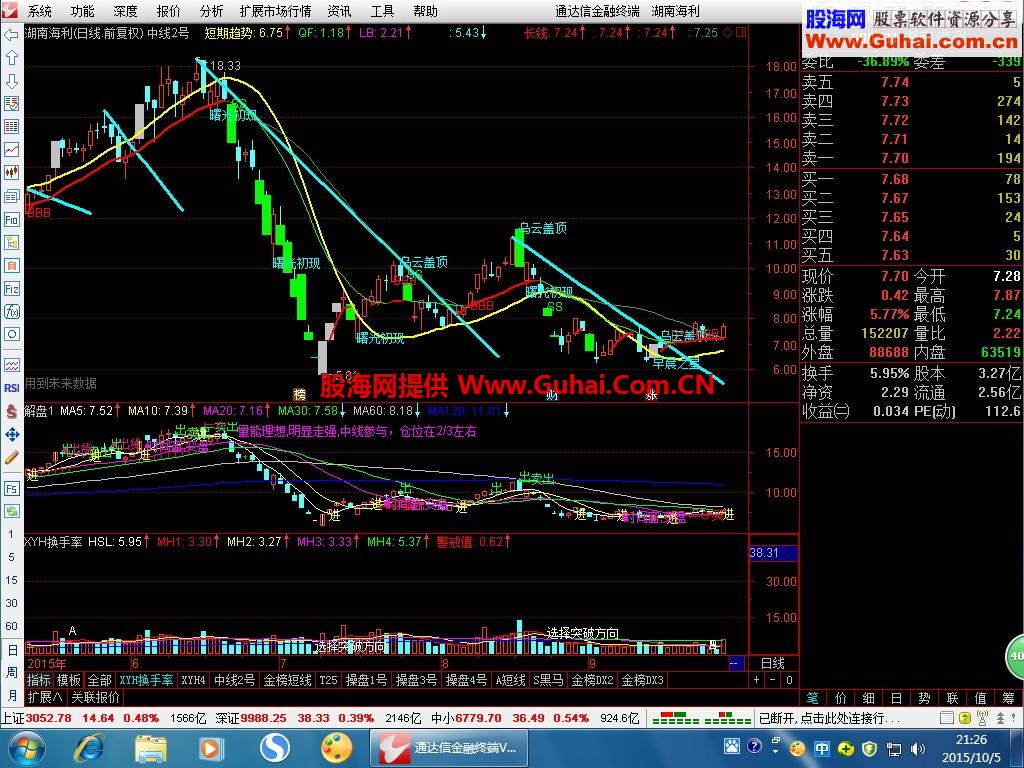Click the stacked windows icon in left toolbar
This screenshot has height=768, width=1024.
[x=11, y=196]
